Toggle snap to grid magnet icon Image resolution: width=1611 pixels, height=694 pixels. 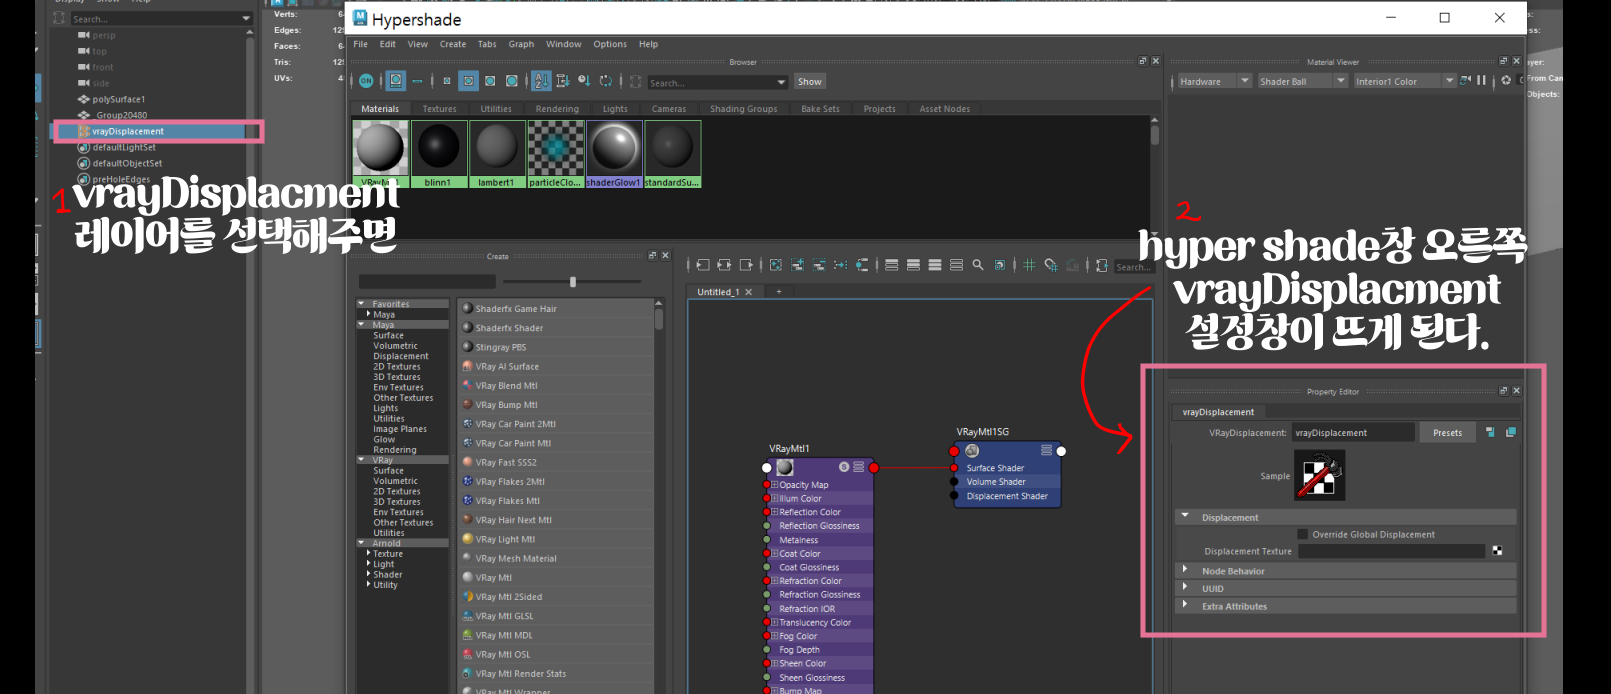(x=1051, y=265)
